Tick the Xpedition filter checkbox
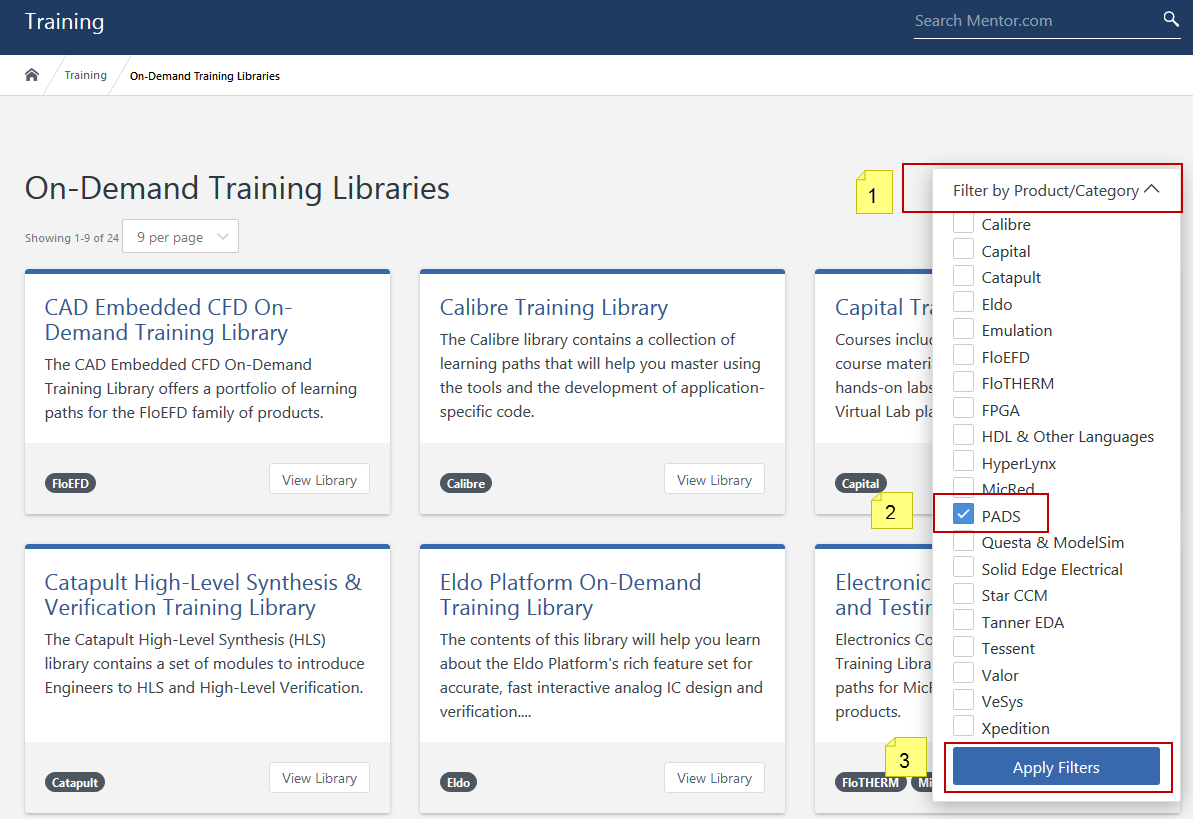 (x=963, y=726)
